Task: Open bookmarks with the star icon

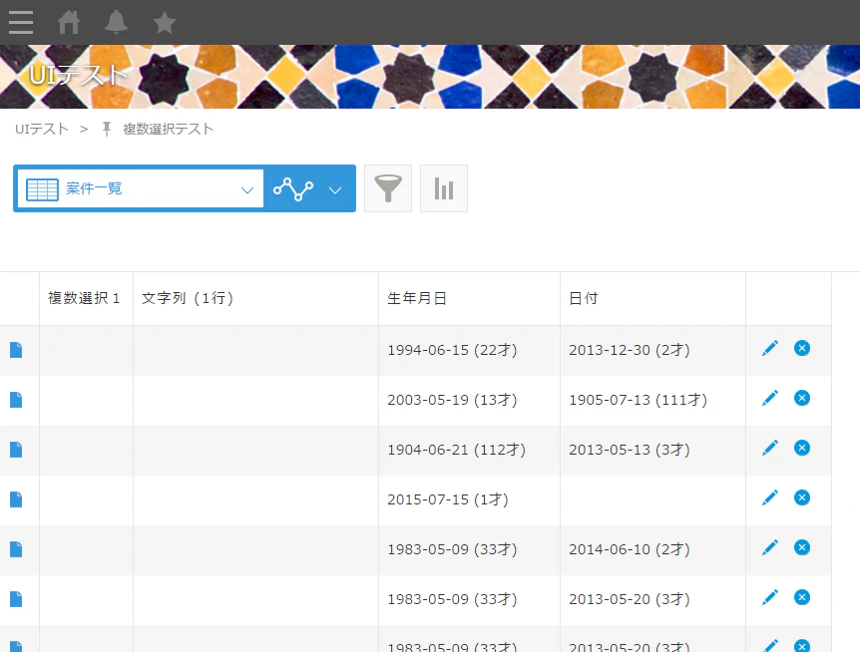Action: click(x=164, y=22)
